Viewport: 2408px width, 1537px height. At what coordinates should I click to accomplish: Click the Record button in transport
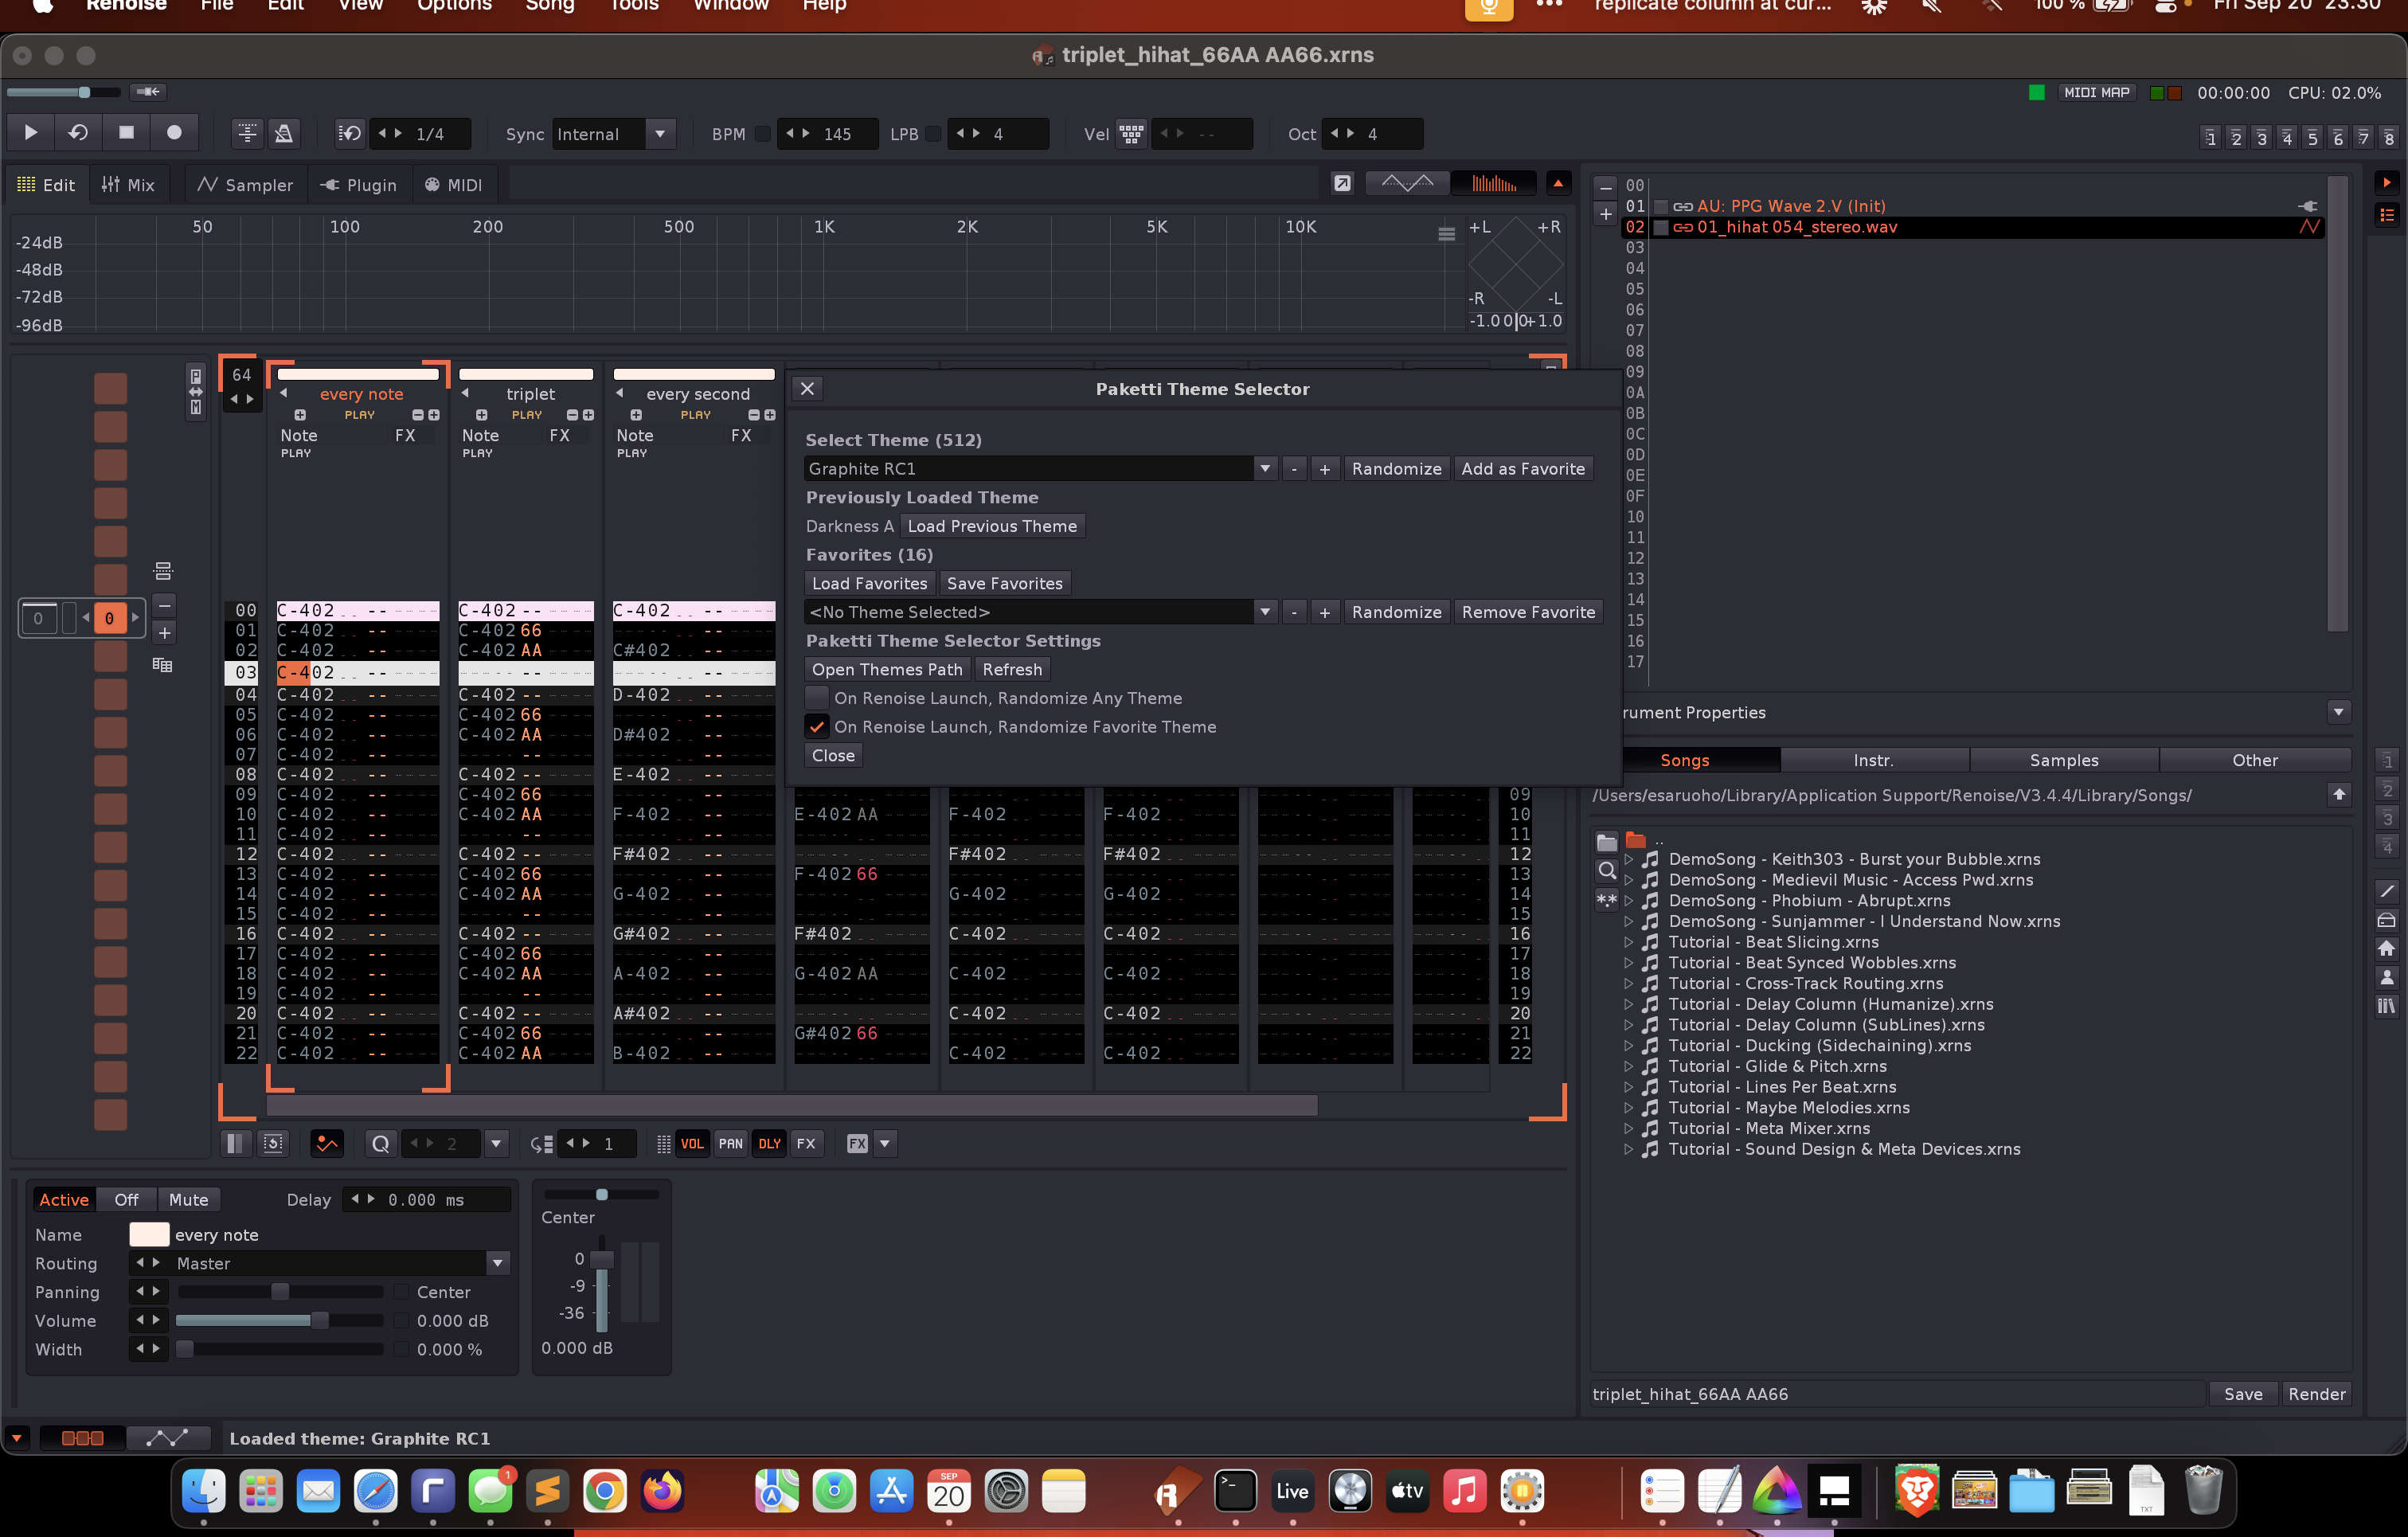[x=174, y=133]
